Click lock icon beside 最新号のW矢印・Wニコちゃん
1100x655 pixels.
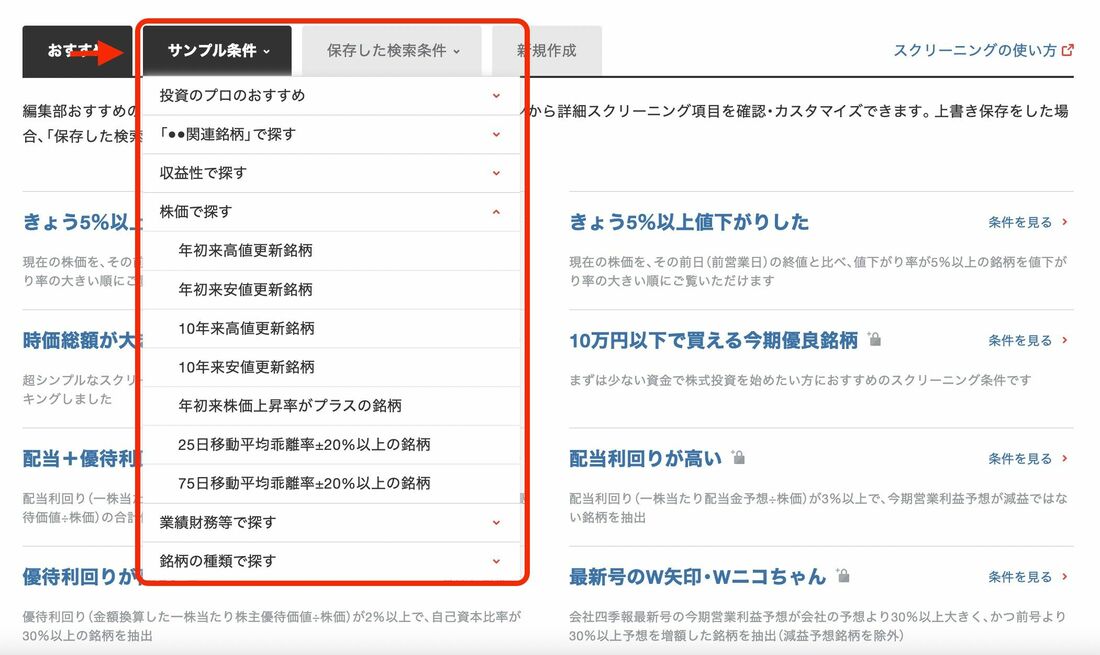(843, 576)
